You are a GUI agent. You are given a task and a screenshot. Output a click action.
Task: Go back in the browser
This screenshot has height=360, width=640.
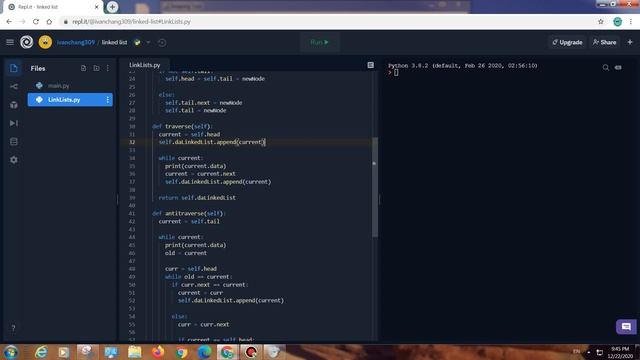9,22
